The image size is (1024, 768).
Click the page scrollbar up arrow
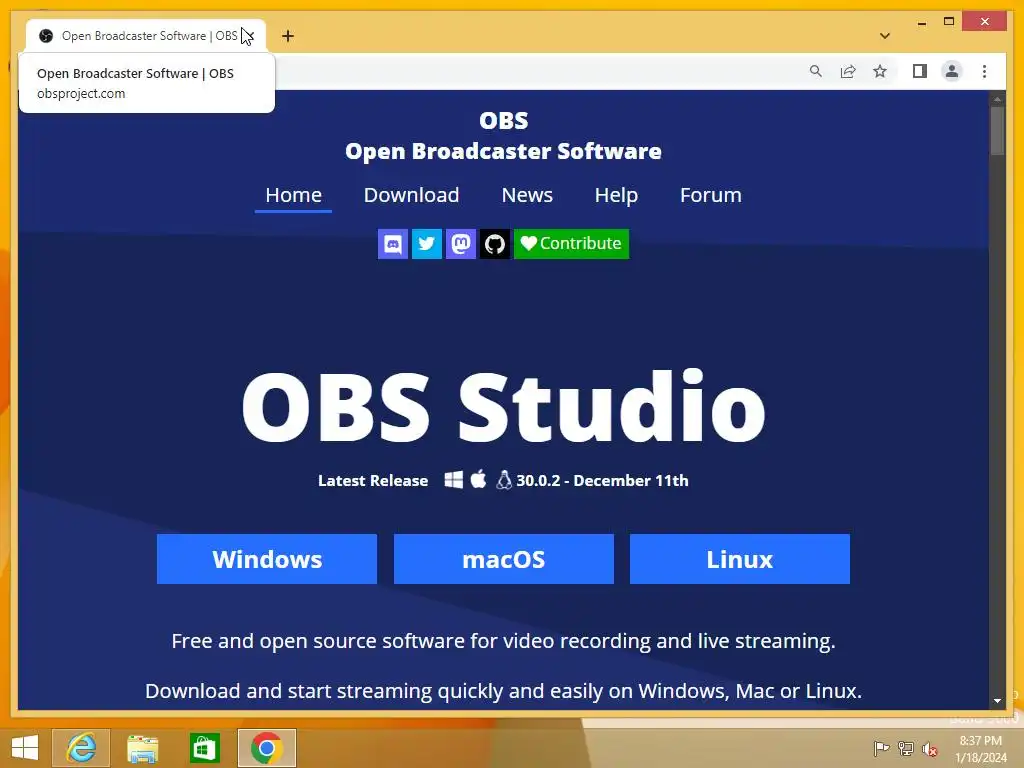click(x=997, y=99)
